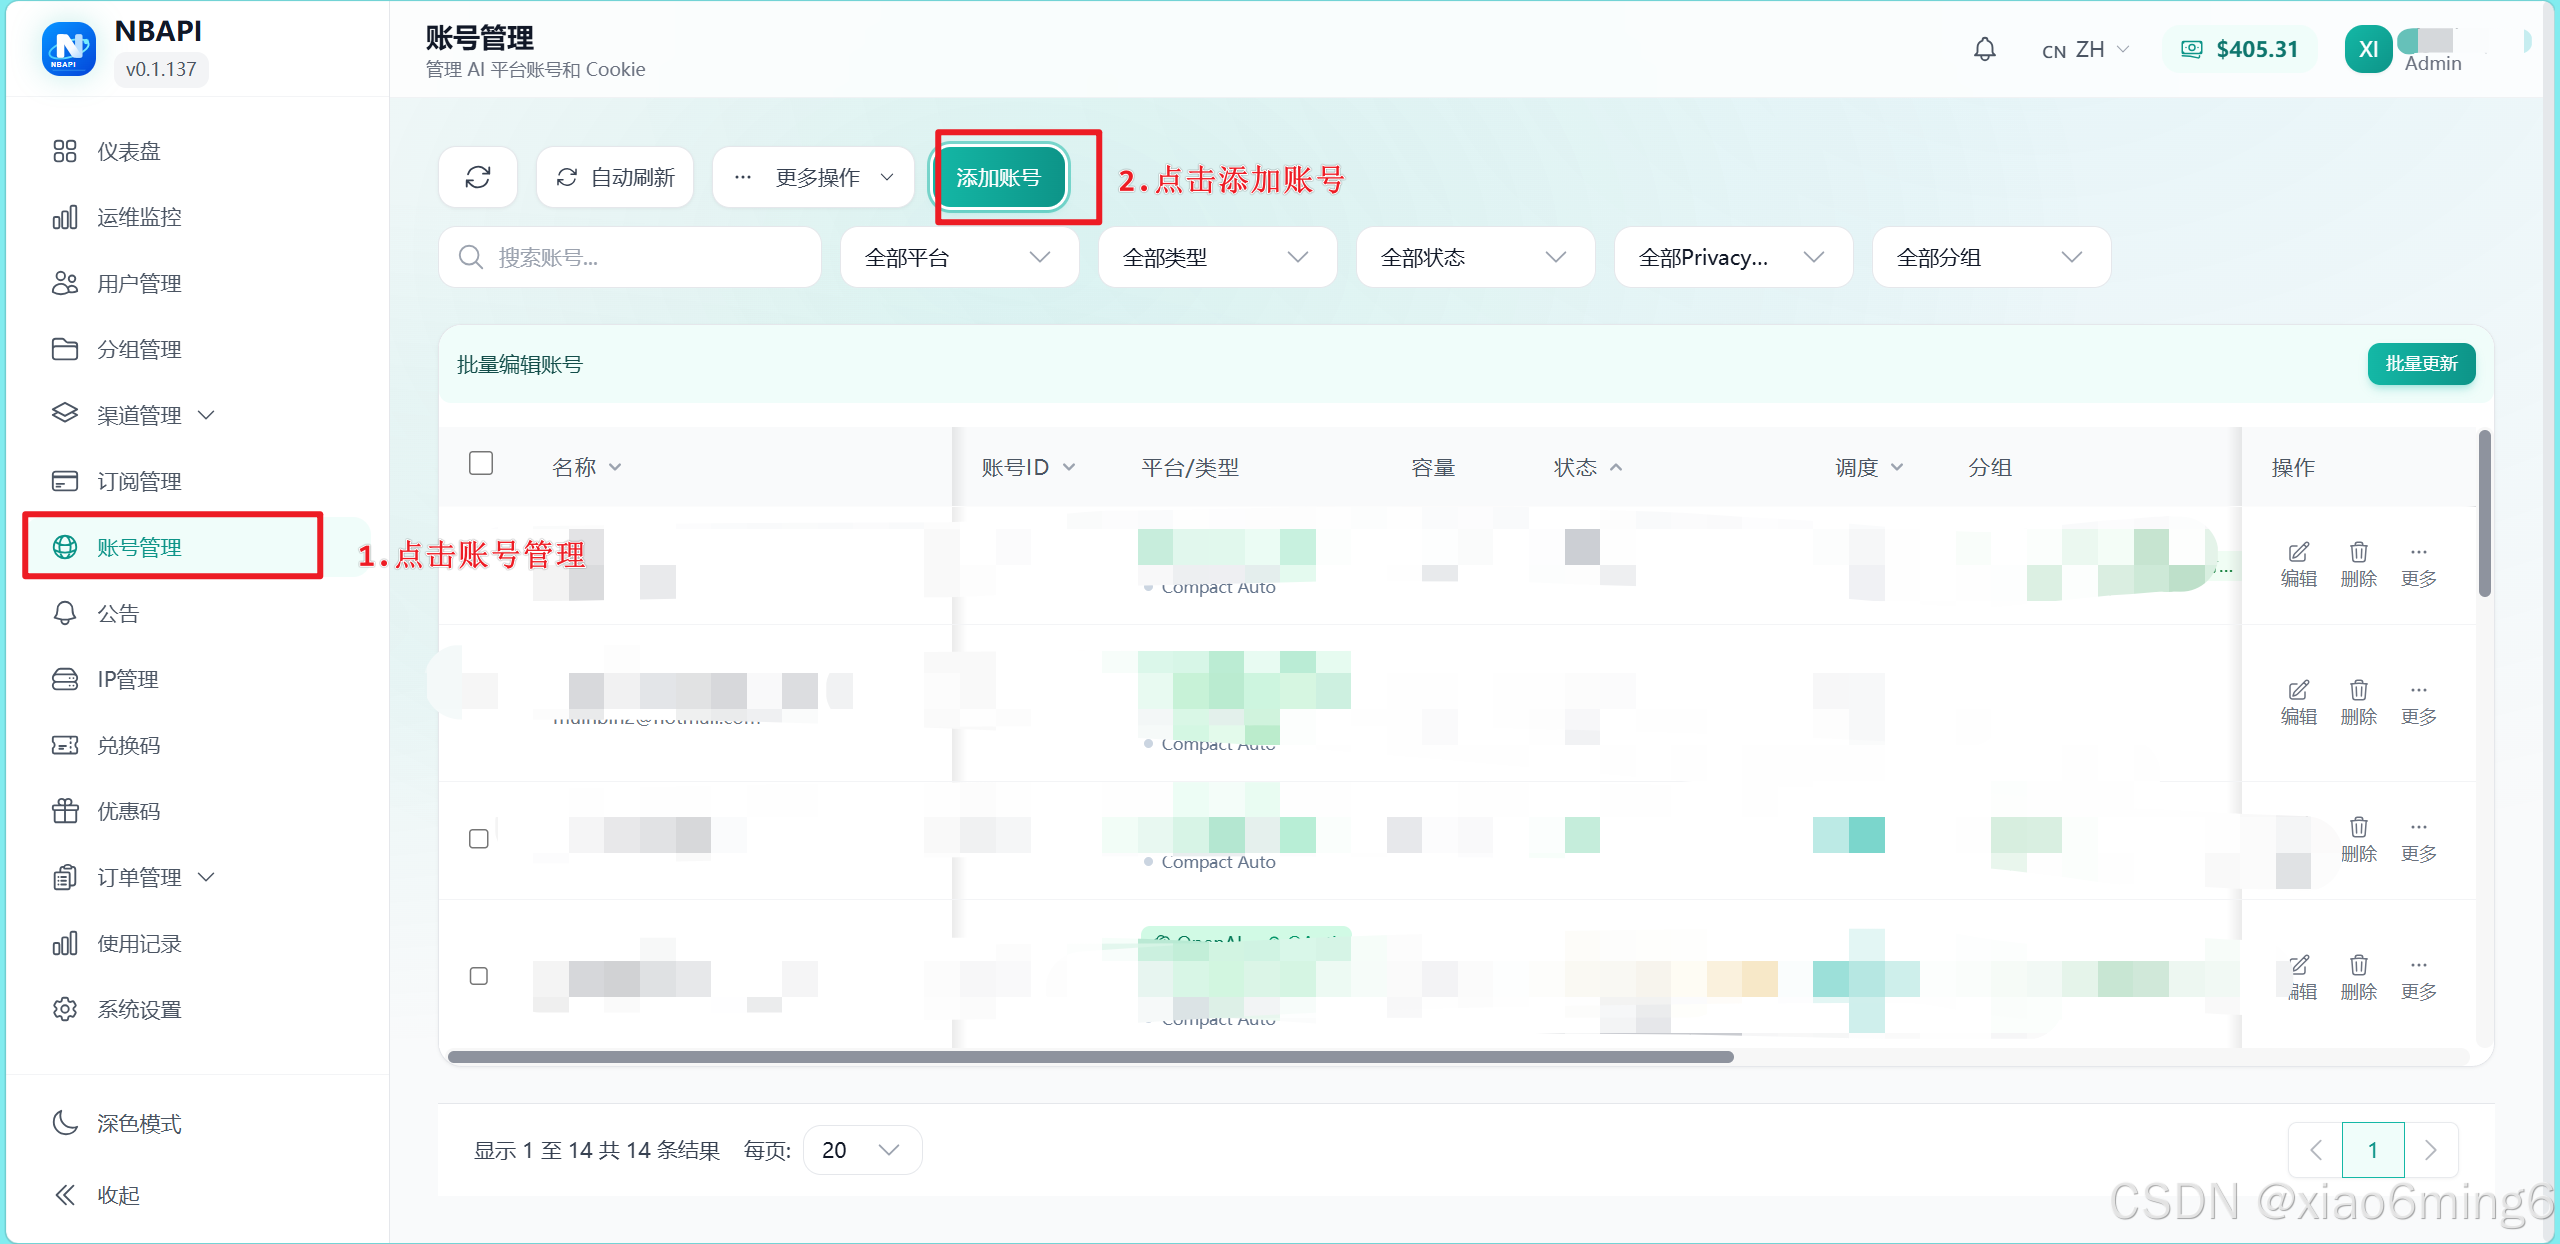
Task: Click the table's horizontal scrollbar
Action: tap(1091, 1057)
